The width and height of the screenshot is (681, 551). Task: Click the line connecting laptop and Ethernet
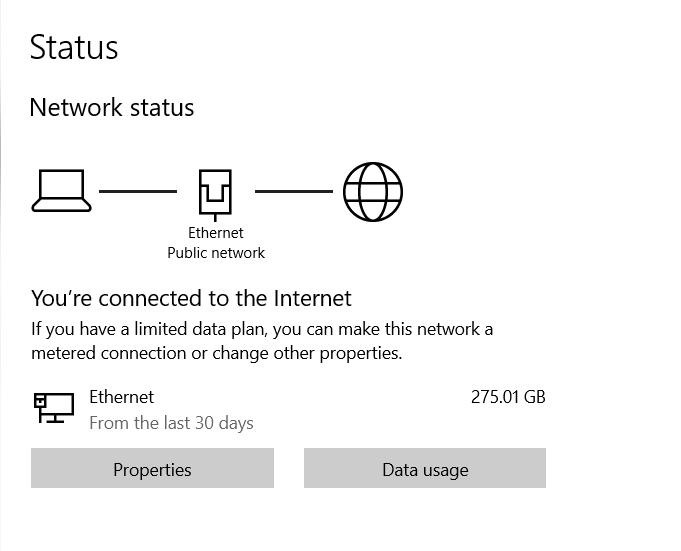138,191
